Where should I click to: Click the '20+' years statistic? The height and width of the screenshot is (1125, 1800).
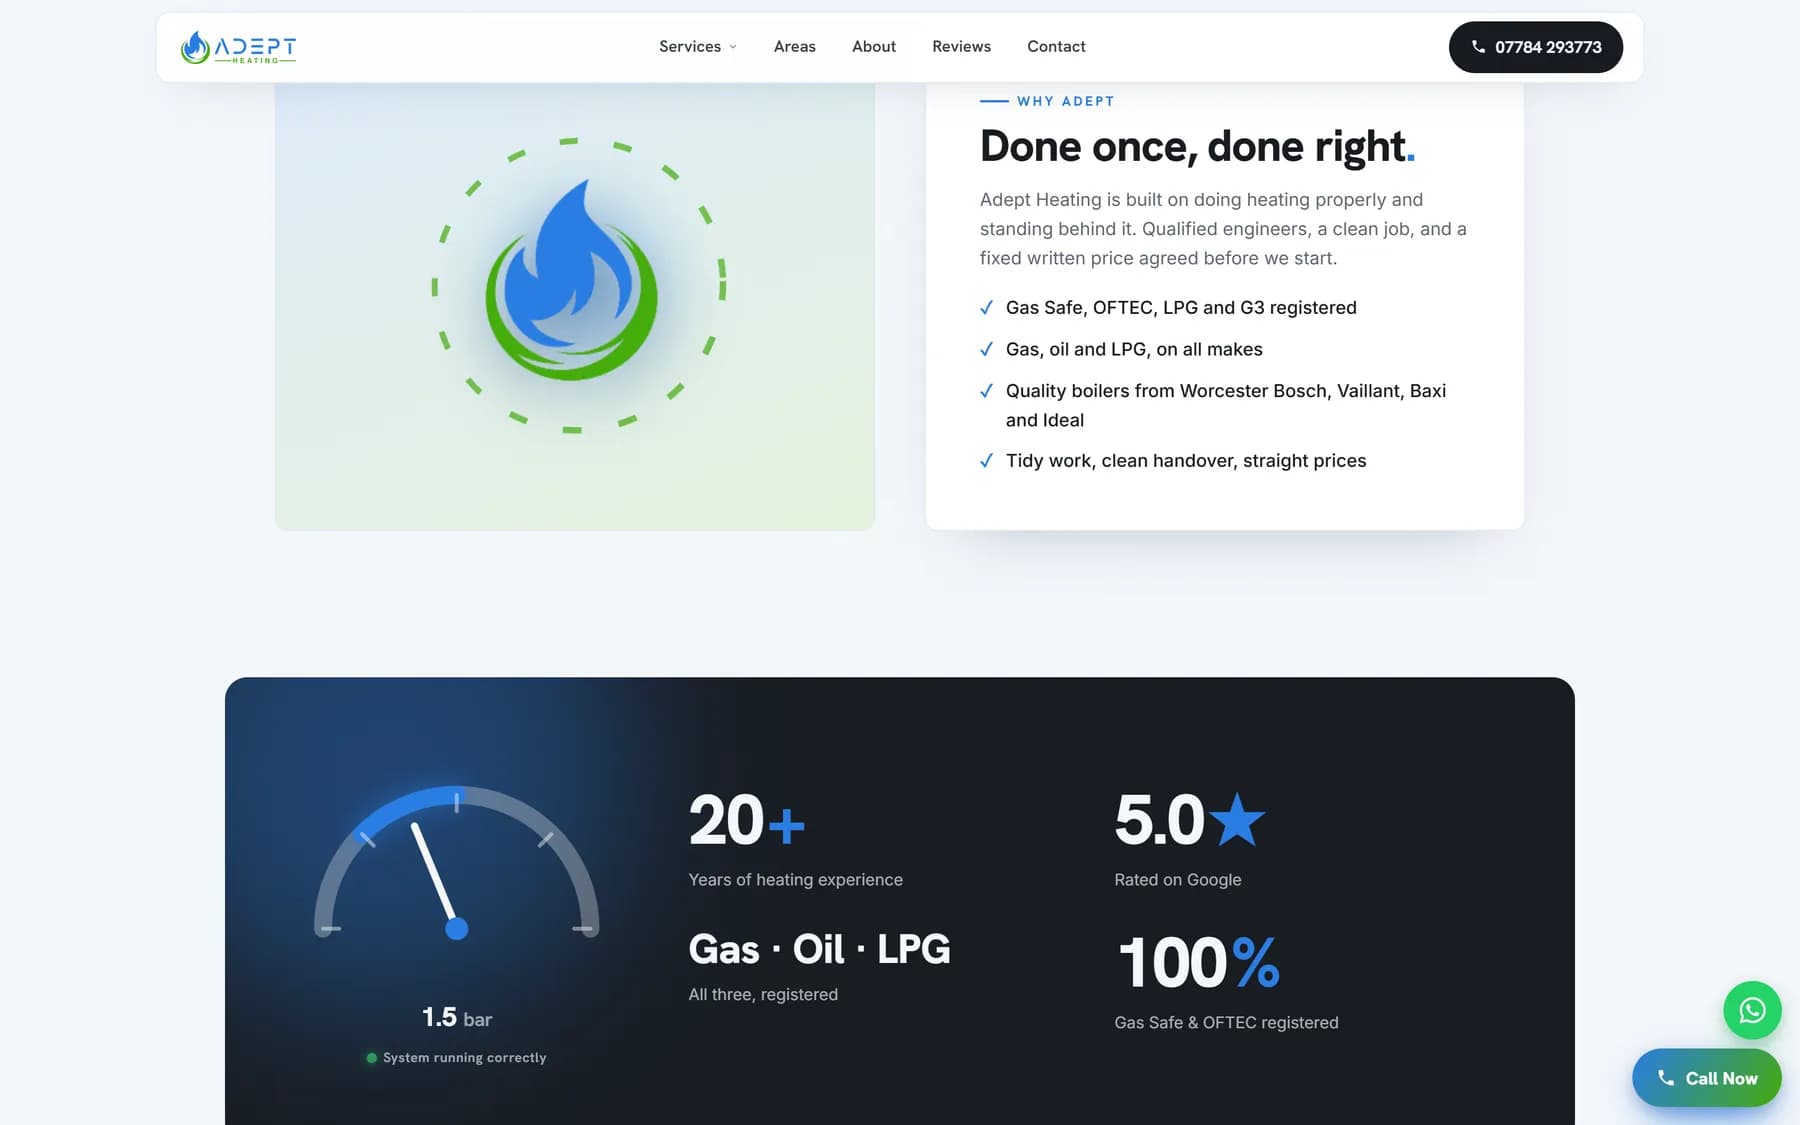[x=746, y=820]
